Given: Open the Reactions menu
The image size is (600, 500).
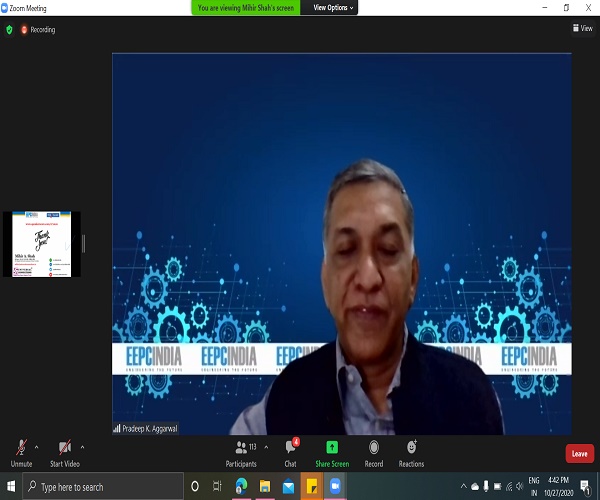Looking at the screenshot, I should coord(411,454).
